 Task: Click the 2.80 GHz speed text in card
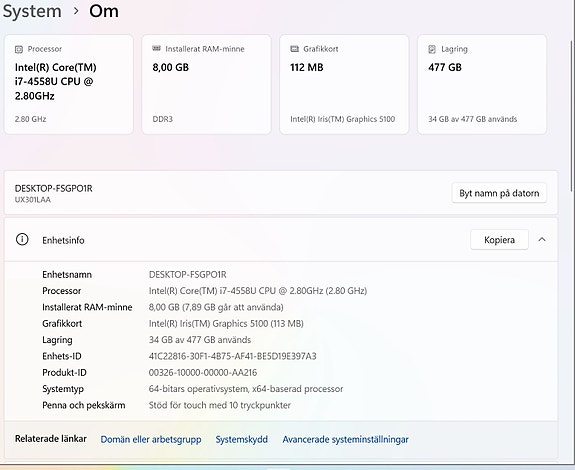(x=30, y=119)
